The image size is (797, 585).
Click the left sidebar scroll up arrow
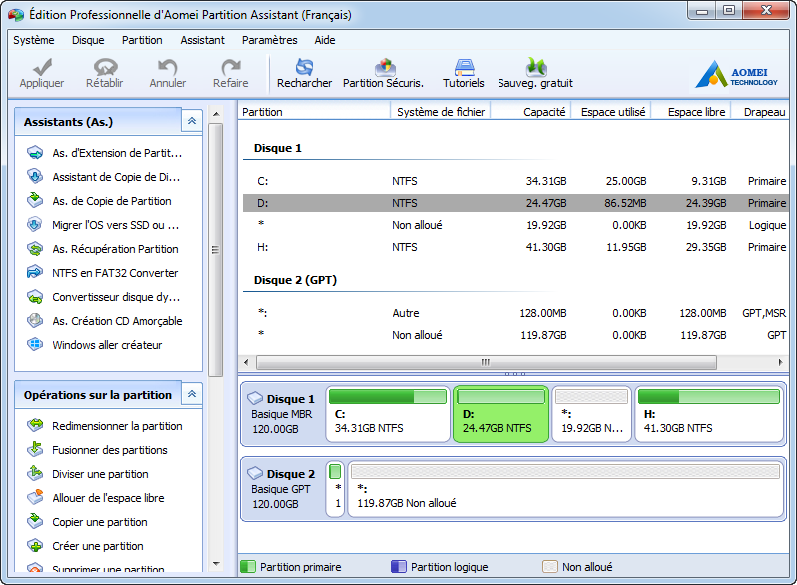[x=216, y=114]
